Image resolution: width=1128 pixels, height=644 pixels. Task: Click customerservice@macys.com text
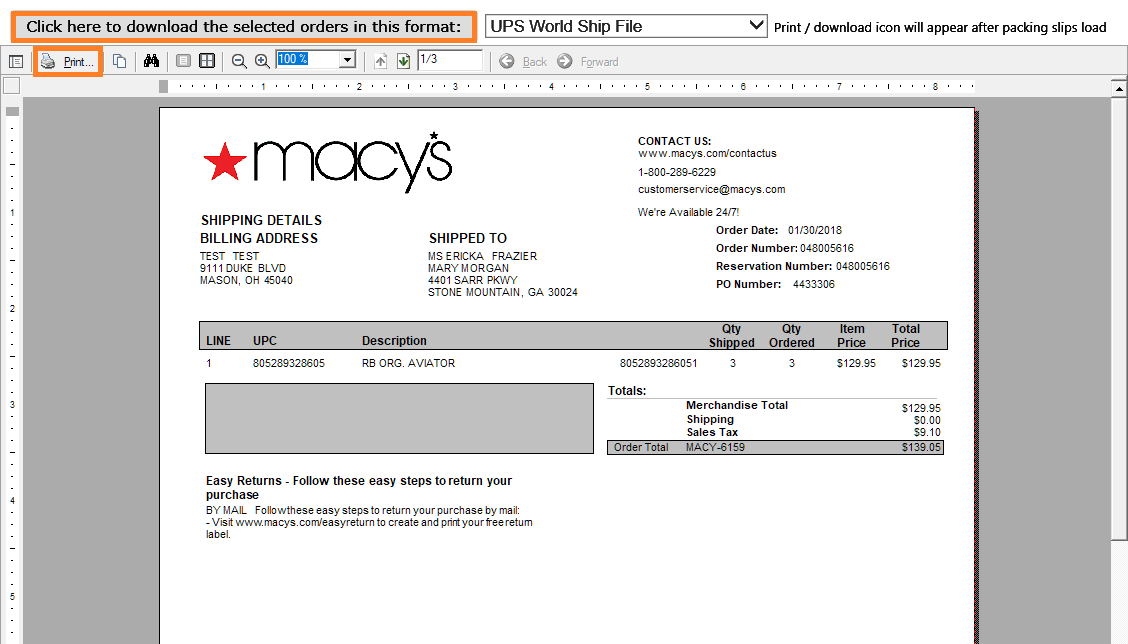pos(711,189)
